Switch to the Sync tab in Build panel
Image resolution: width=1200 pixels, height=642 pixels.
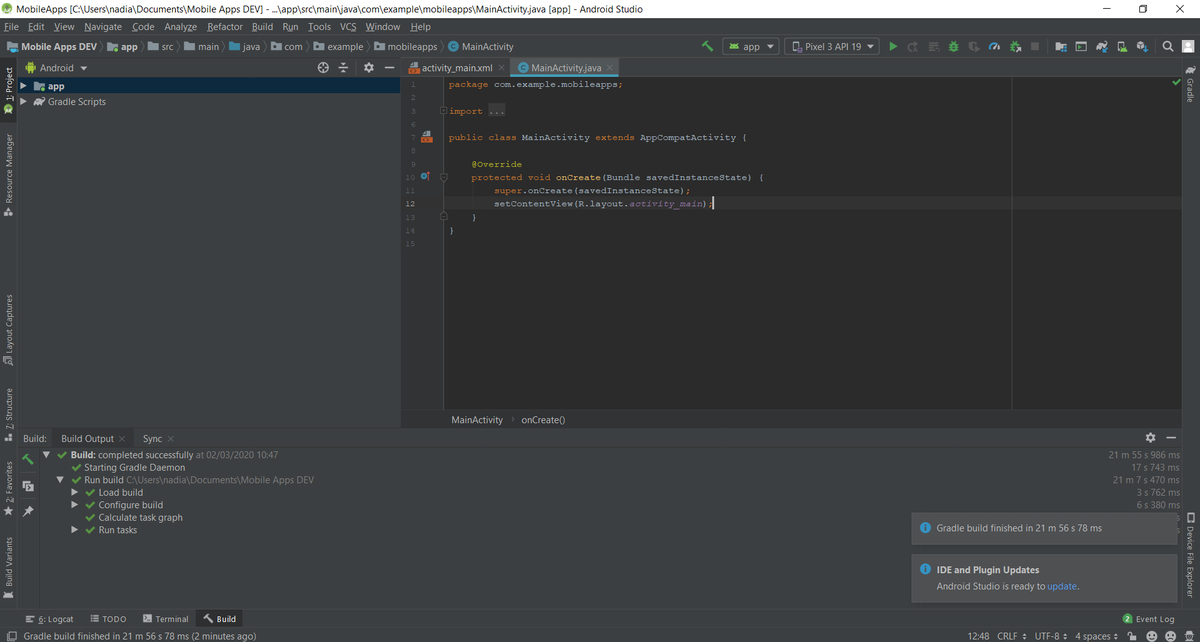click(x=152, y=439)
